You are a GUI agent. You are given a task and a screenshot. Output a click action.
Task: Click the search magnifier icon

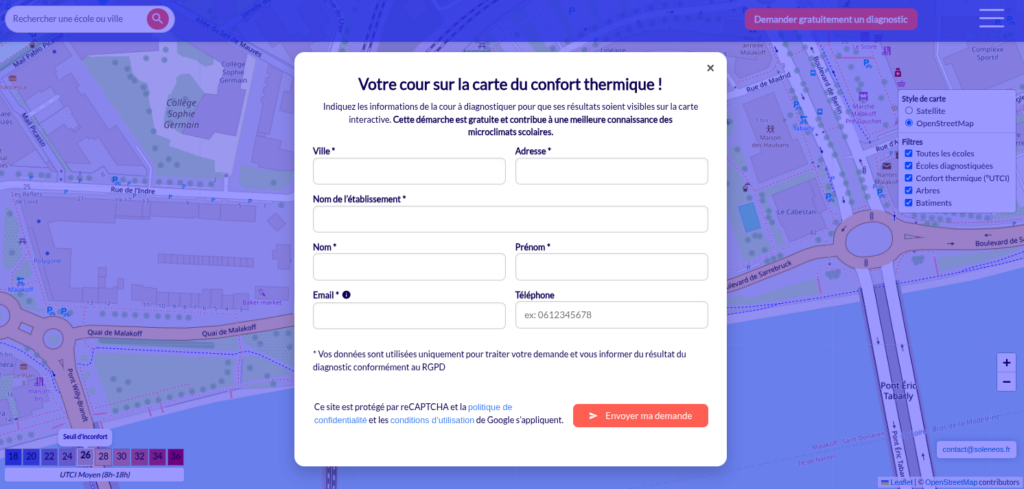tap(158, 19)
